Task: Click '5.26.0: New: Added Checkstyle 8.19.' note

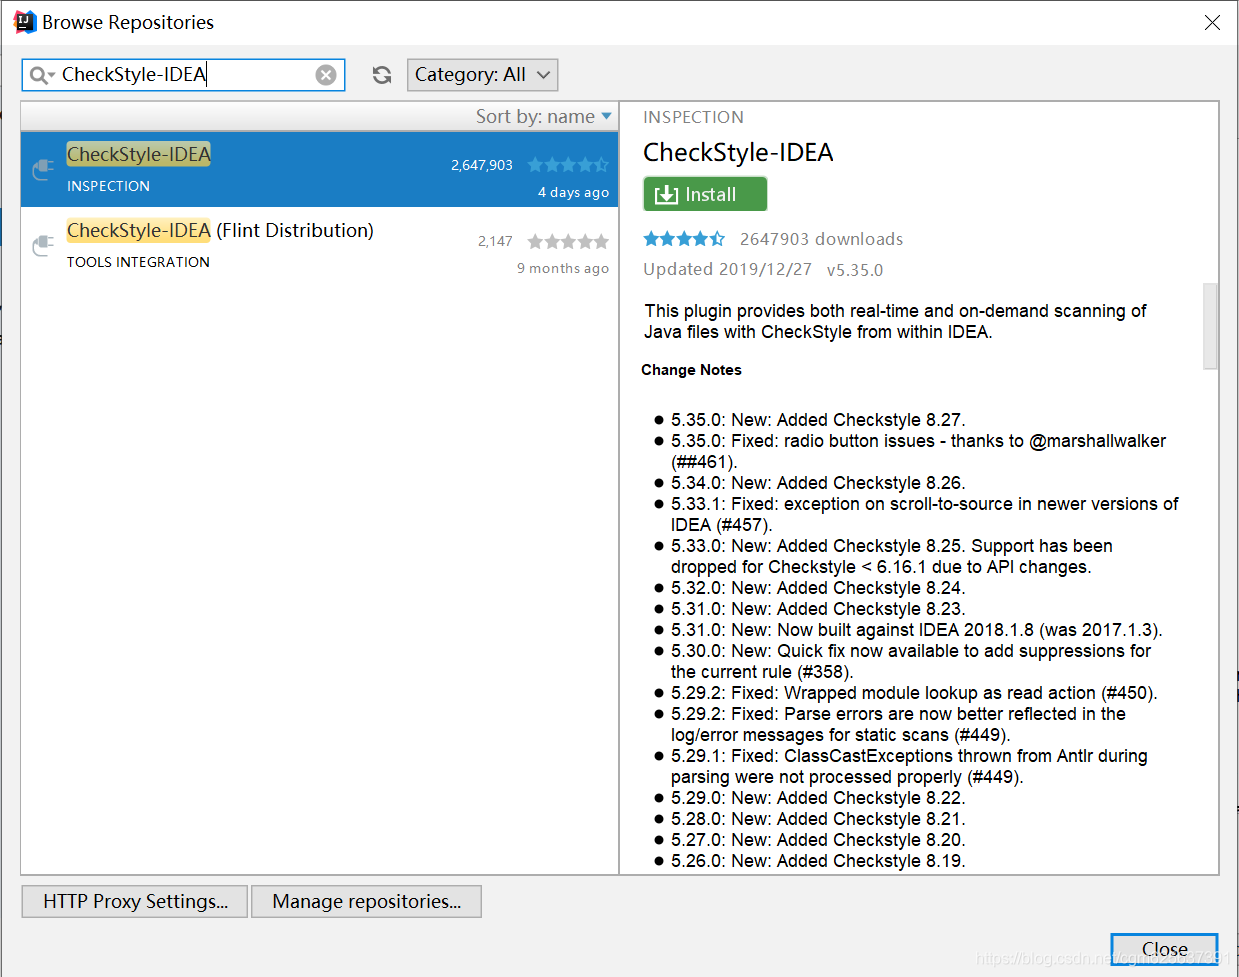Action: tap(818, 861)
